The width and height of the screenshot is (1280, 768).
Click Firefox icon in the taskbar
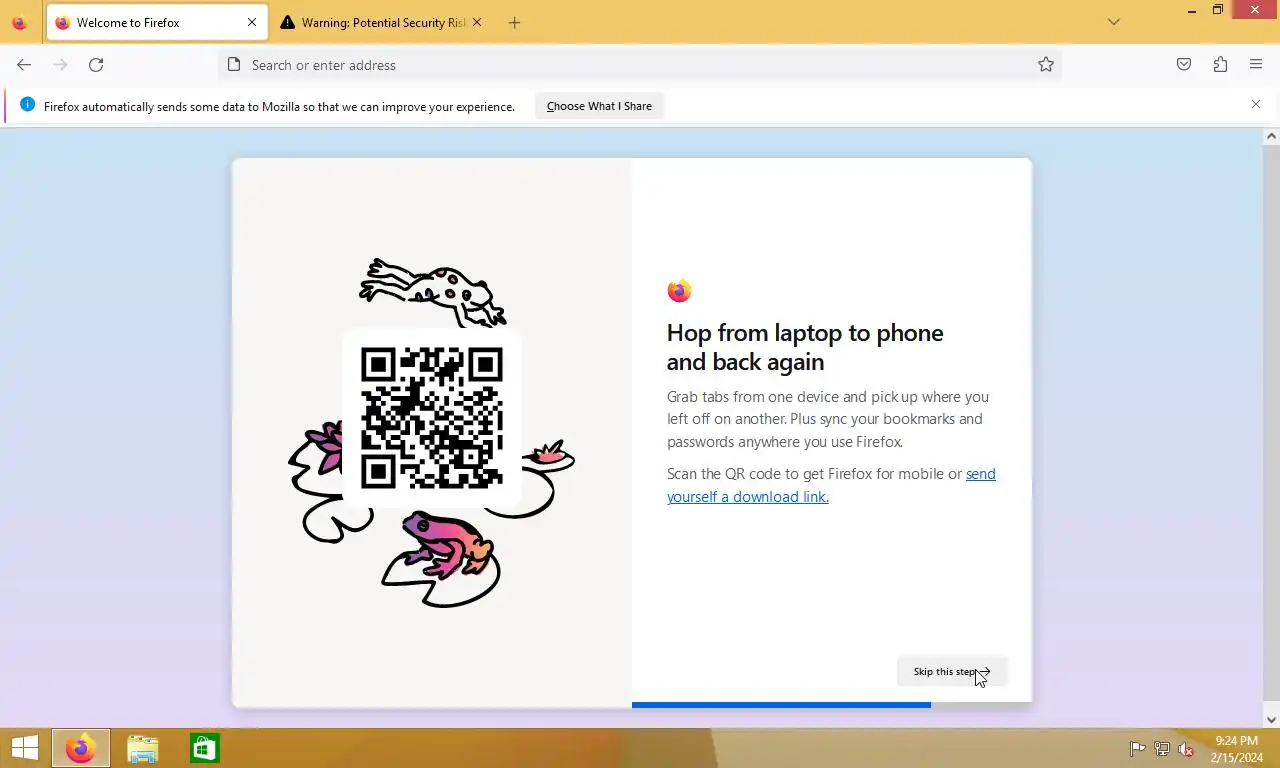click(x=80, y=748)
